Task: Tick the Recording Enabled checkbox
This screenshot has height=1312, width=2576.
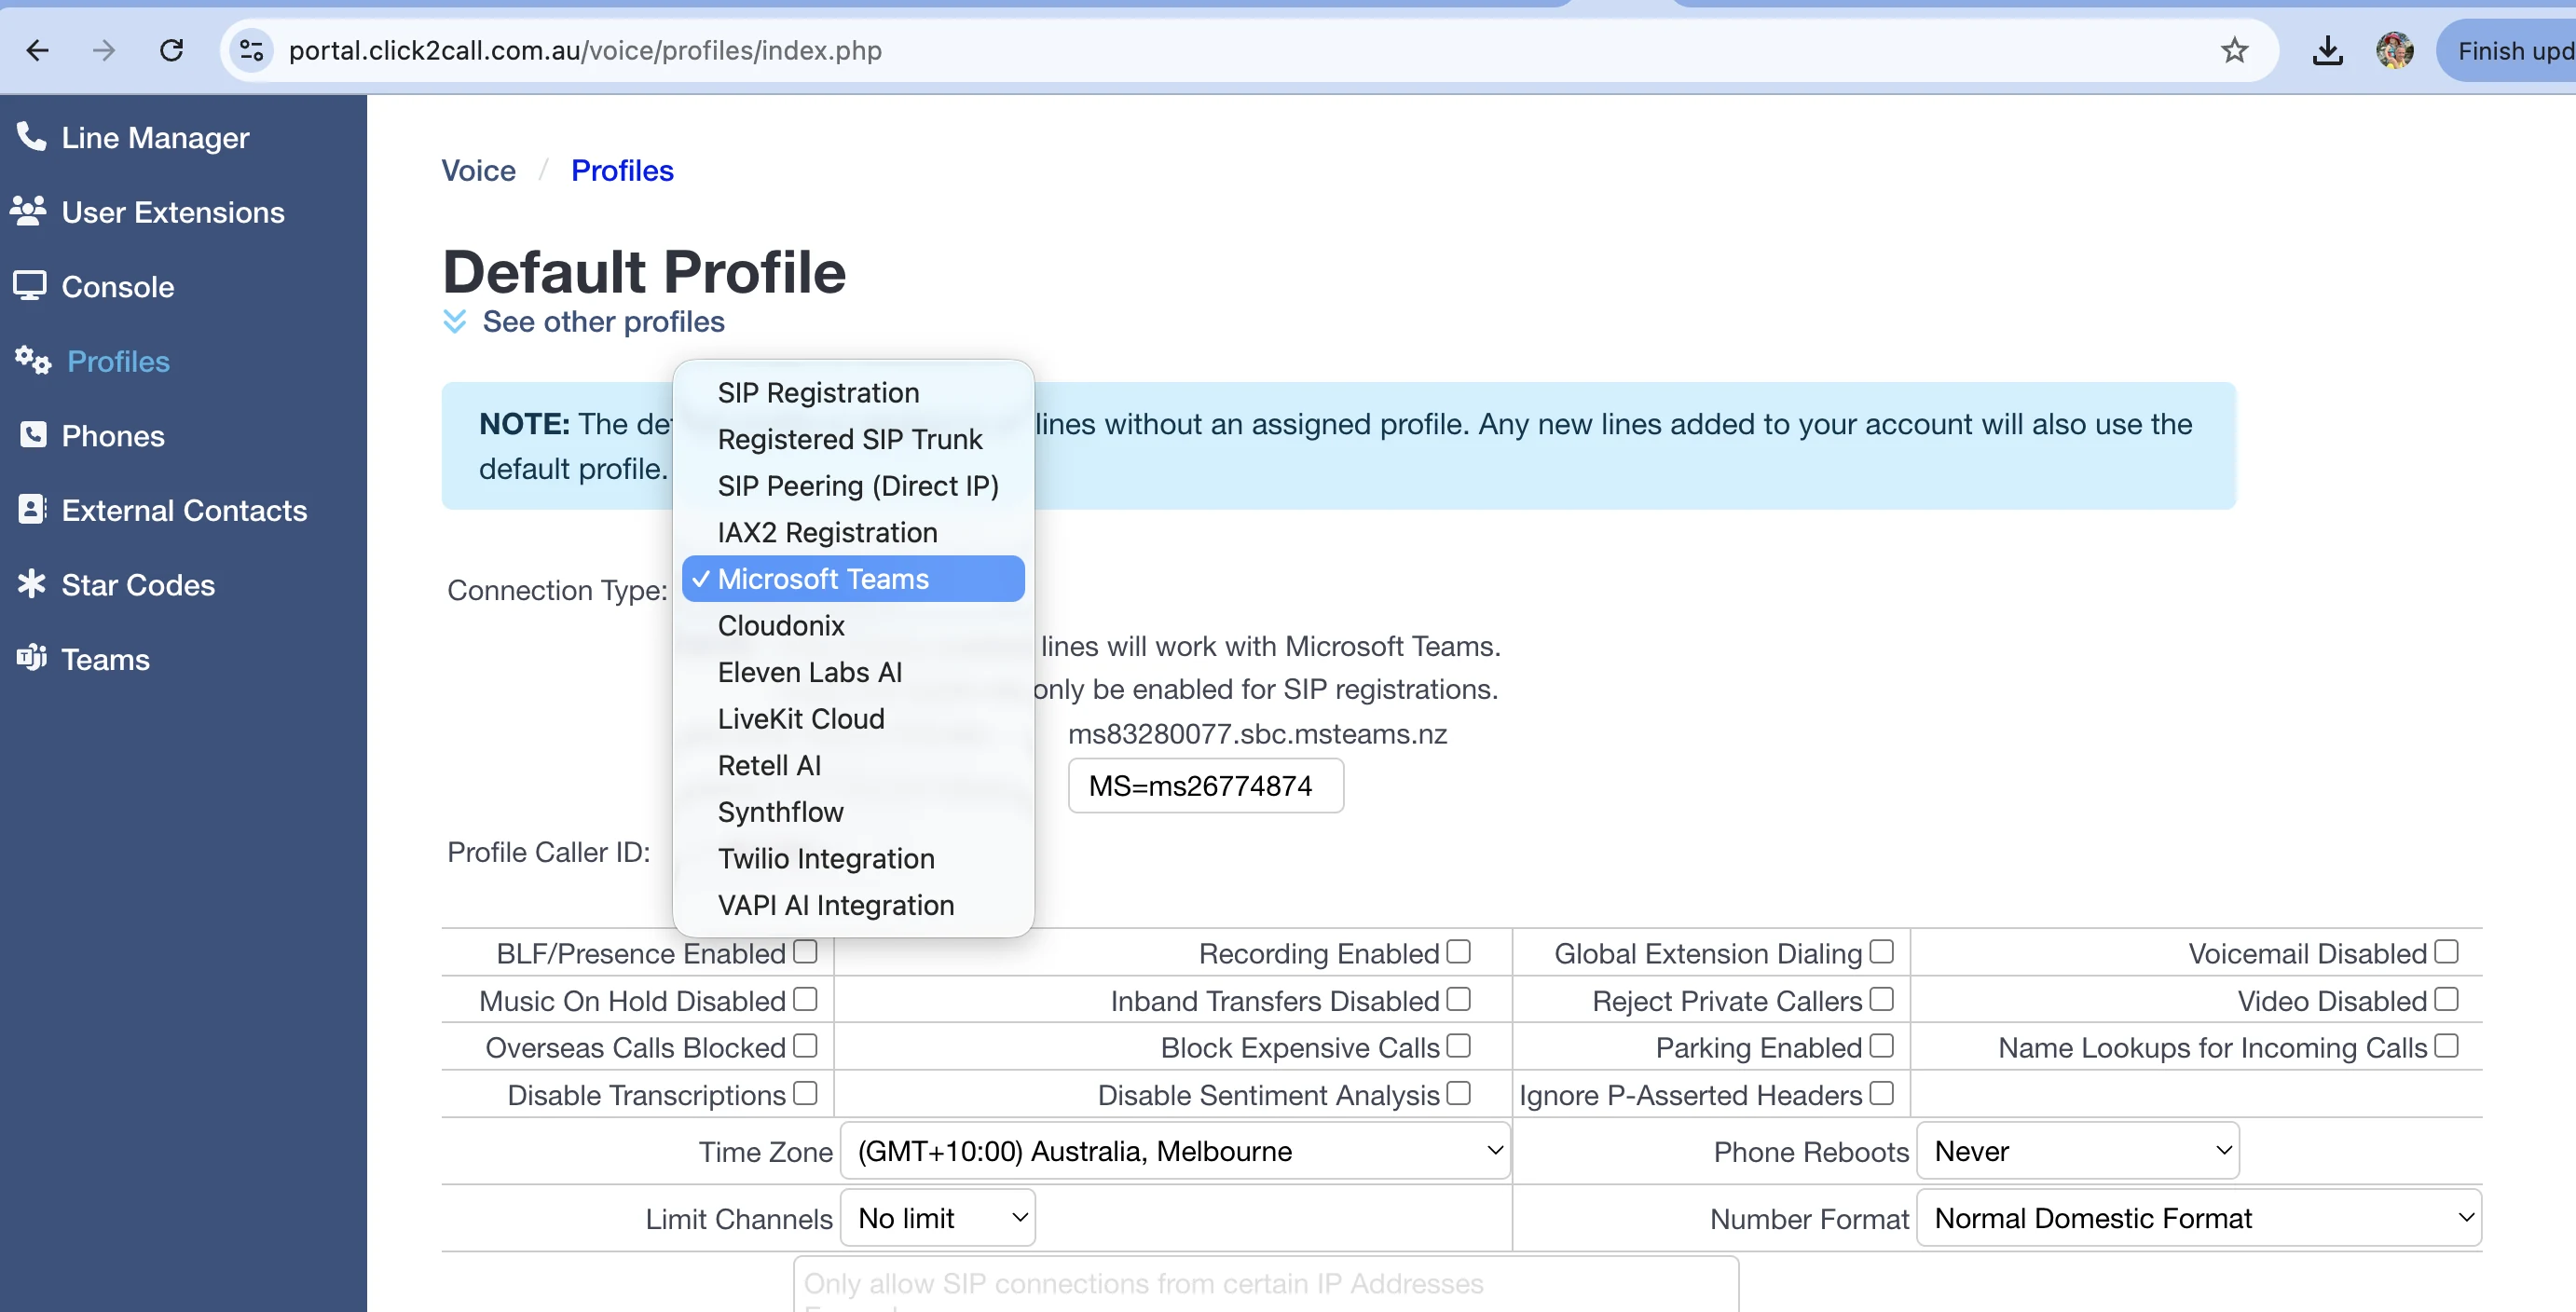Action: tap(1458, 952)
